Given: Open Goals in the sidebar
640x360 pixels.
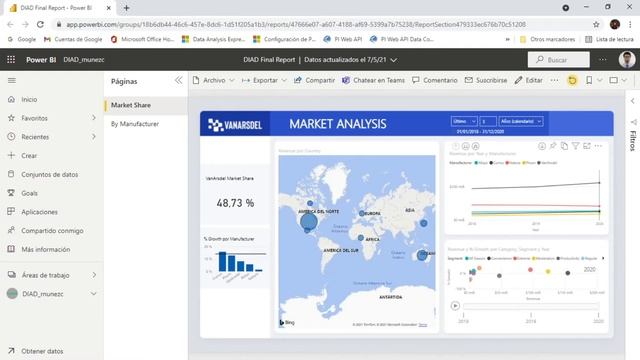Looking at the screenshot, I should tap(29, 193).
